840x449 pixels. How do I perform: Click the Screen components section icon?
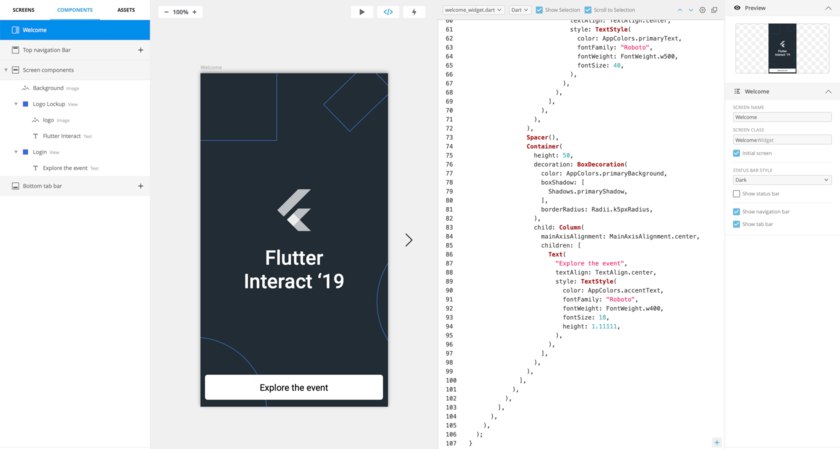tap(15, 70)
